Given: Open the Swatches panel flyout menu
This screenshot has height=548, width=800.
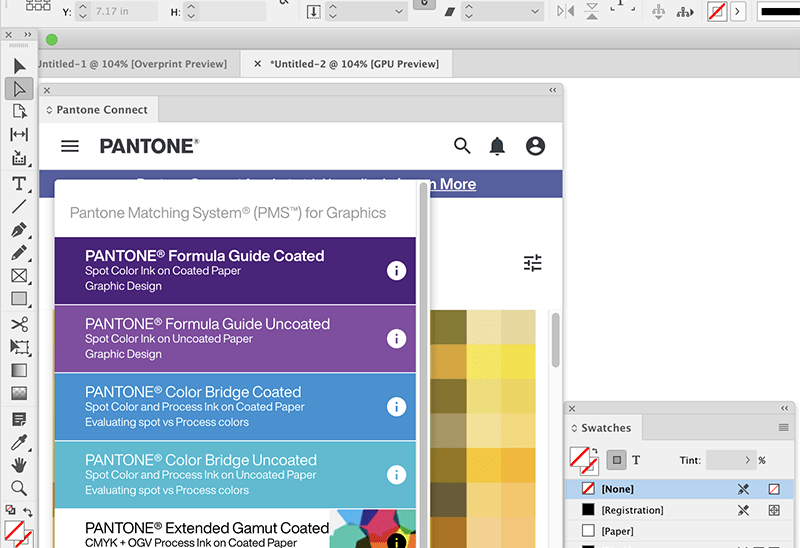Looking at the screenshot, I should click(783, 428).
